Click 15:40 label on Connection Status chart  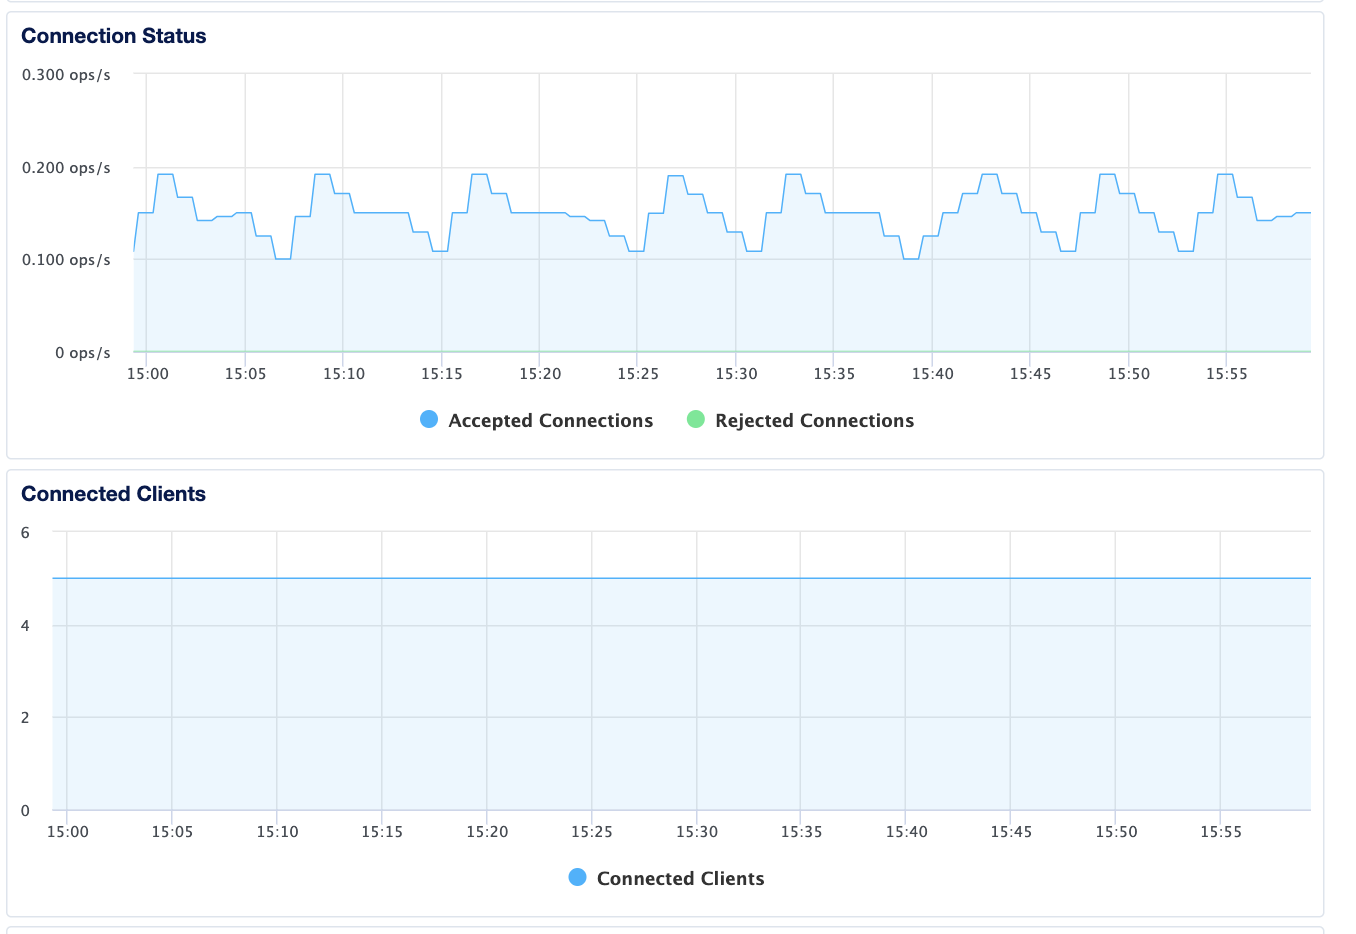click(932, 374)
